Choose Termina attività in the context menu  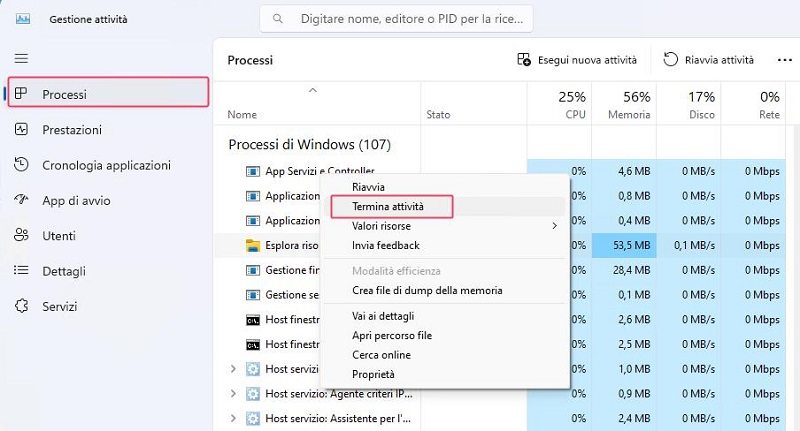click(x=389, y=207)
